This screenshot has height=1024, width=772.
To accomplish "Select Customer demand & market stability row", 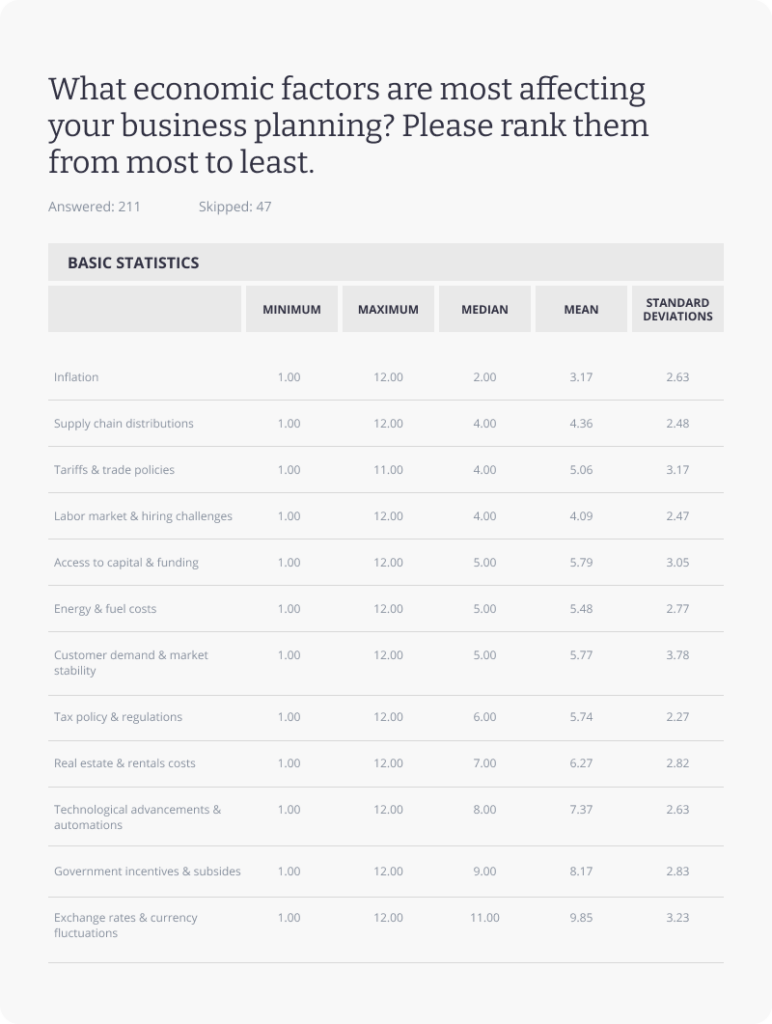I will click(385, 663).
